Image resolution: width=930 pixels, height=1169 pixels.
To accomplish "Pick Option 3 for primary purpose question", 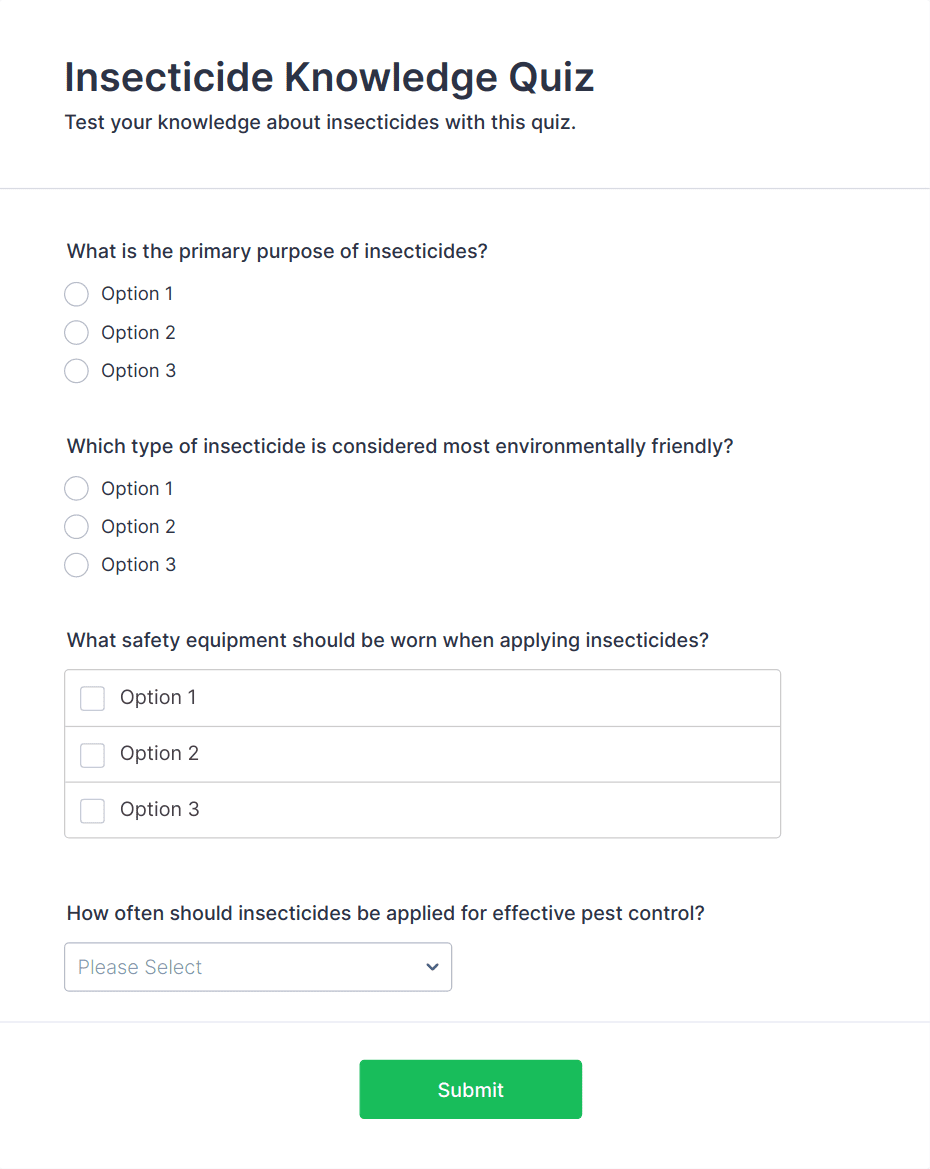I will [77, 371].
